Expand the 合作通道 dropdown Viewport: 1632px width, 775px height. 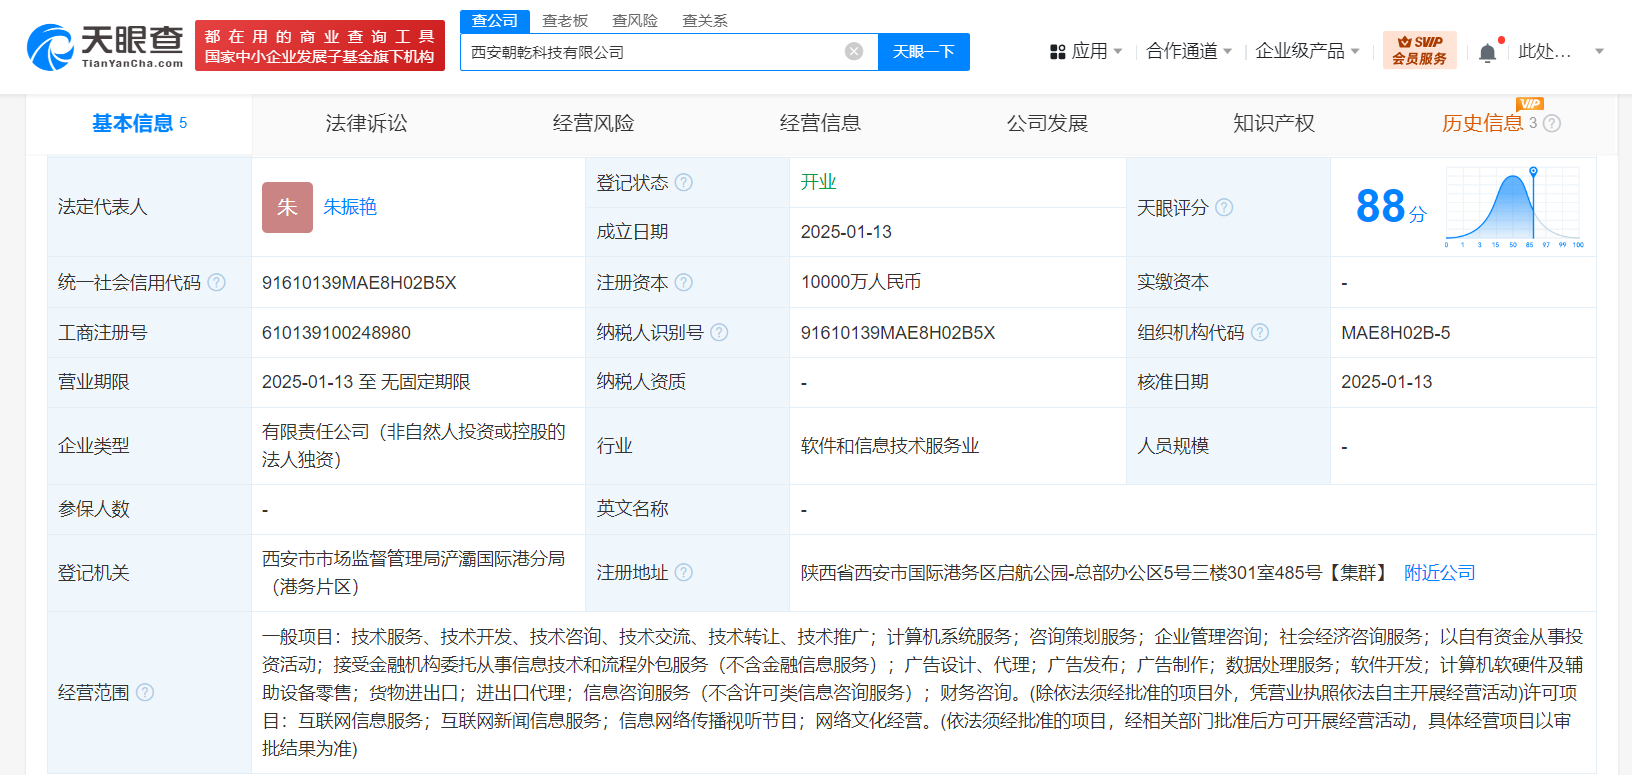coord(1188,51)
